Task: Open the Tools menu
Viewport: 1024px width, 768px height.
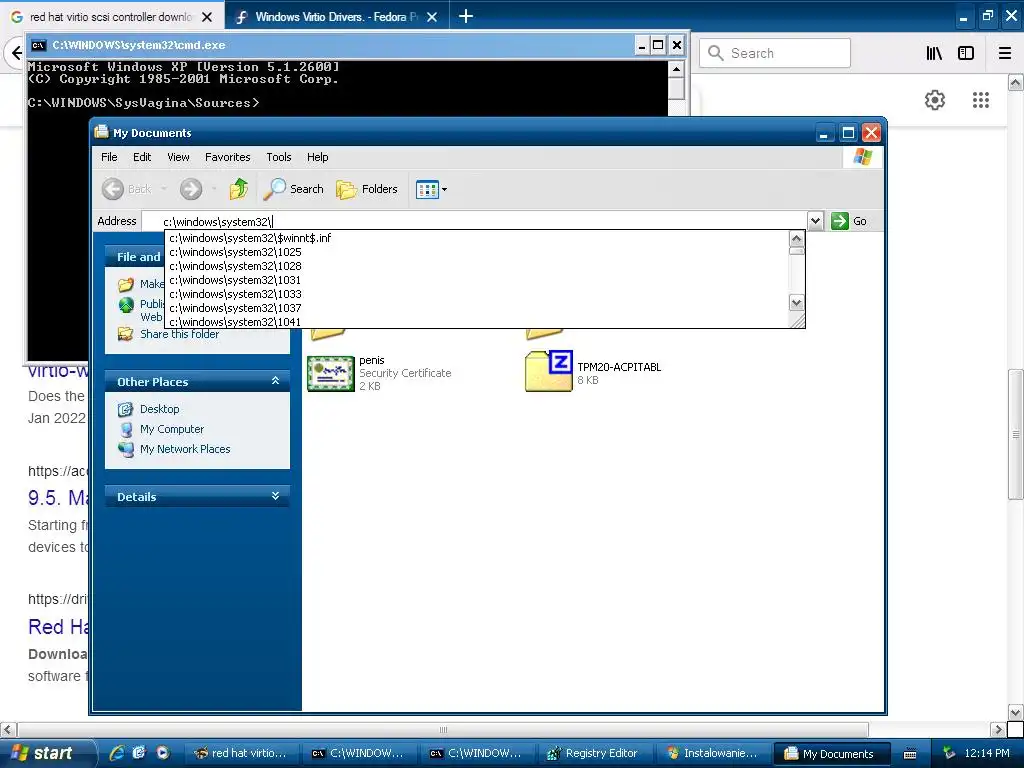Action: [x=279, y=157]
